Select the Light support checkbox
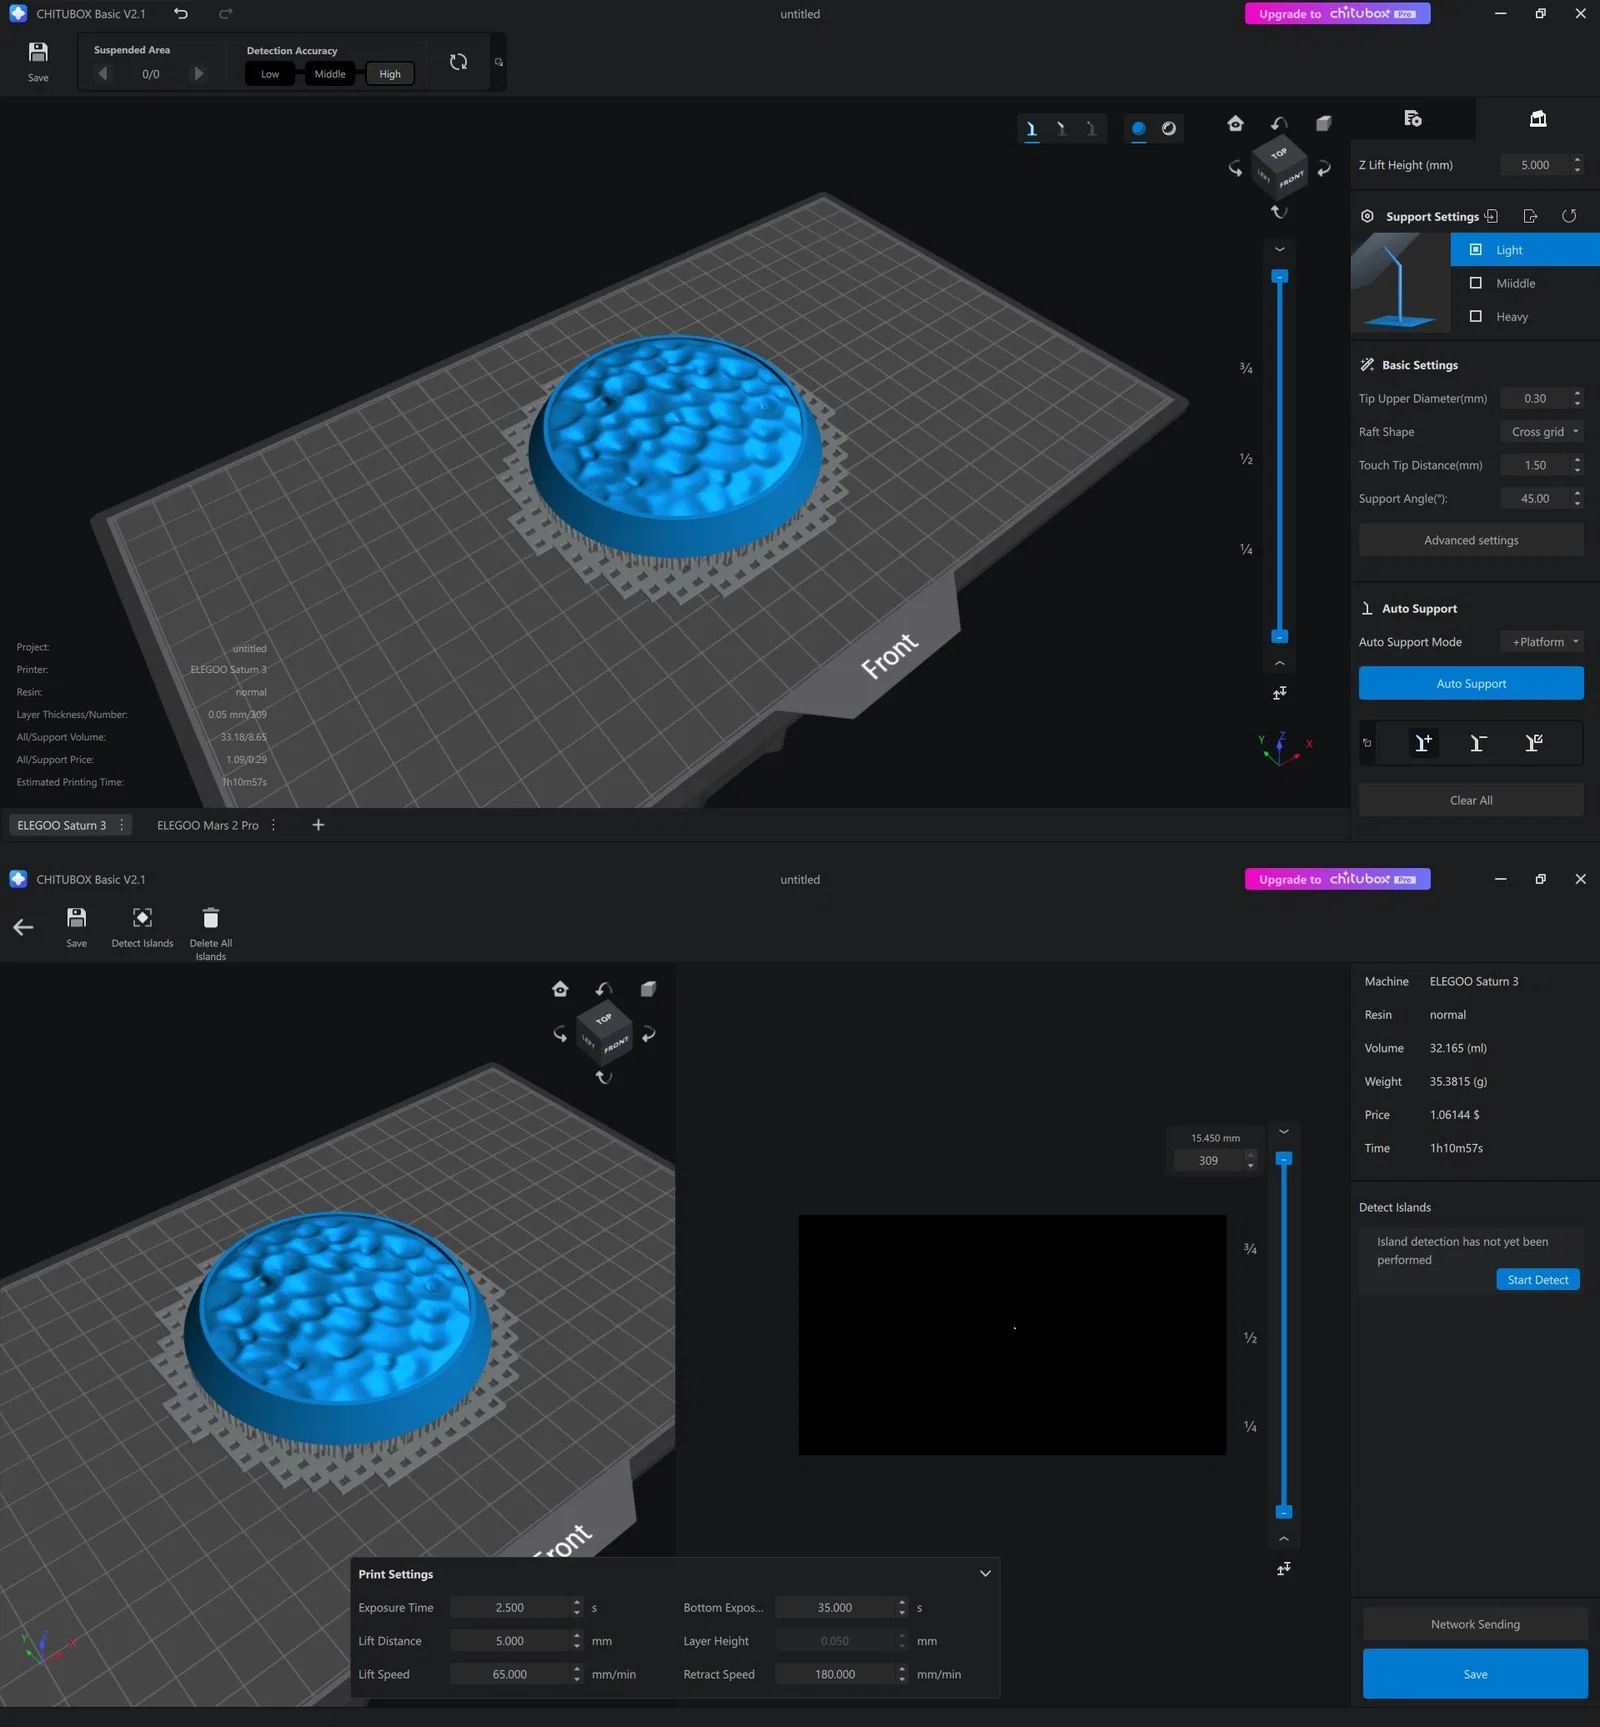The width and height of the screenshot is (1600, 1727). 1475,249
